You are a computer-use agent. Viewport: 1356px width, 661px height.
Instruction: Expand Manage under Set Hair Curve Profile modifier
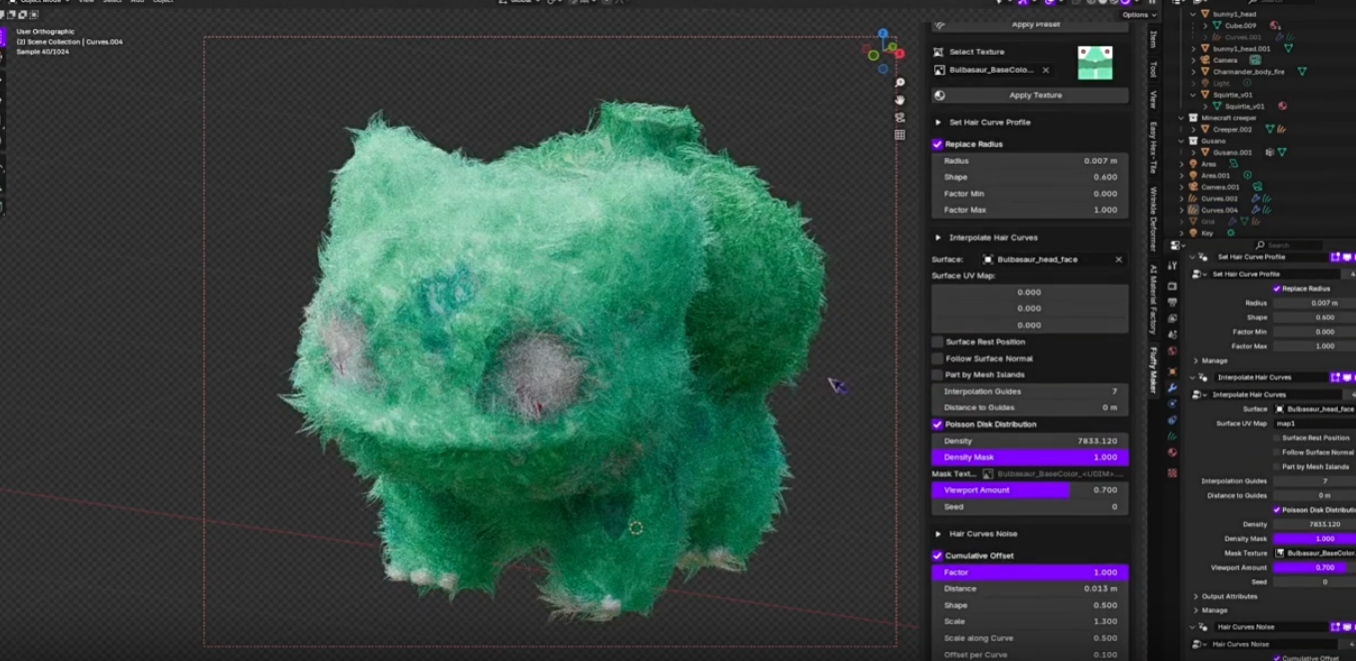(1195, 361)
